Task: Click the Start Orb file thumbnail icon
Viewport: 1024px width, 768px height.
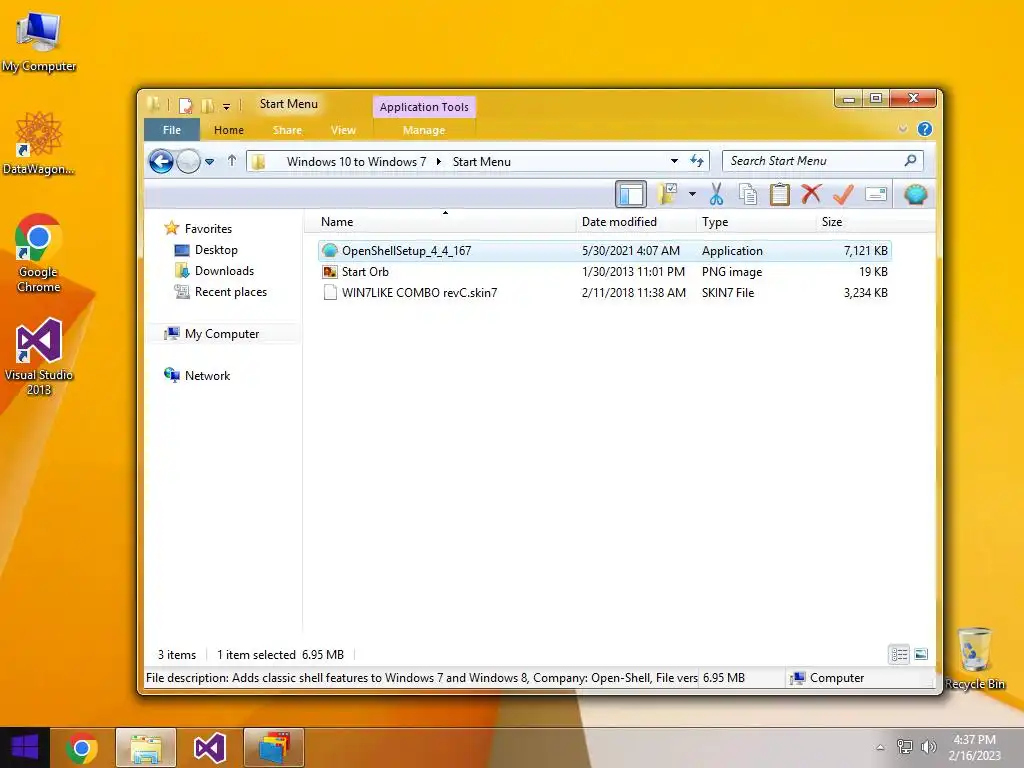Action: tap(330, 272)
